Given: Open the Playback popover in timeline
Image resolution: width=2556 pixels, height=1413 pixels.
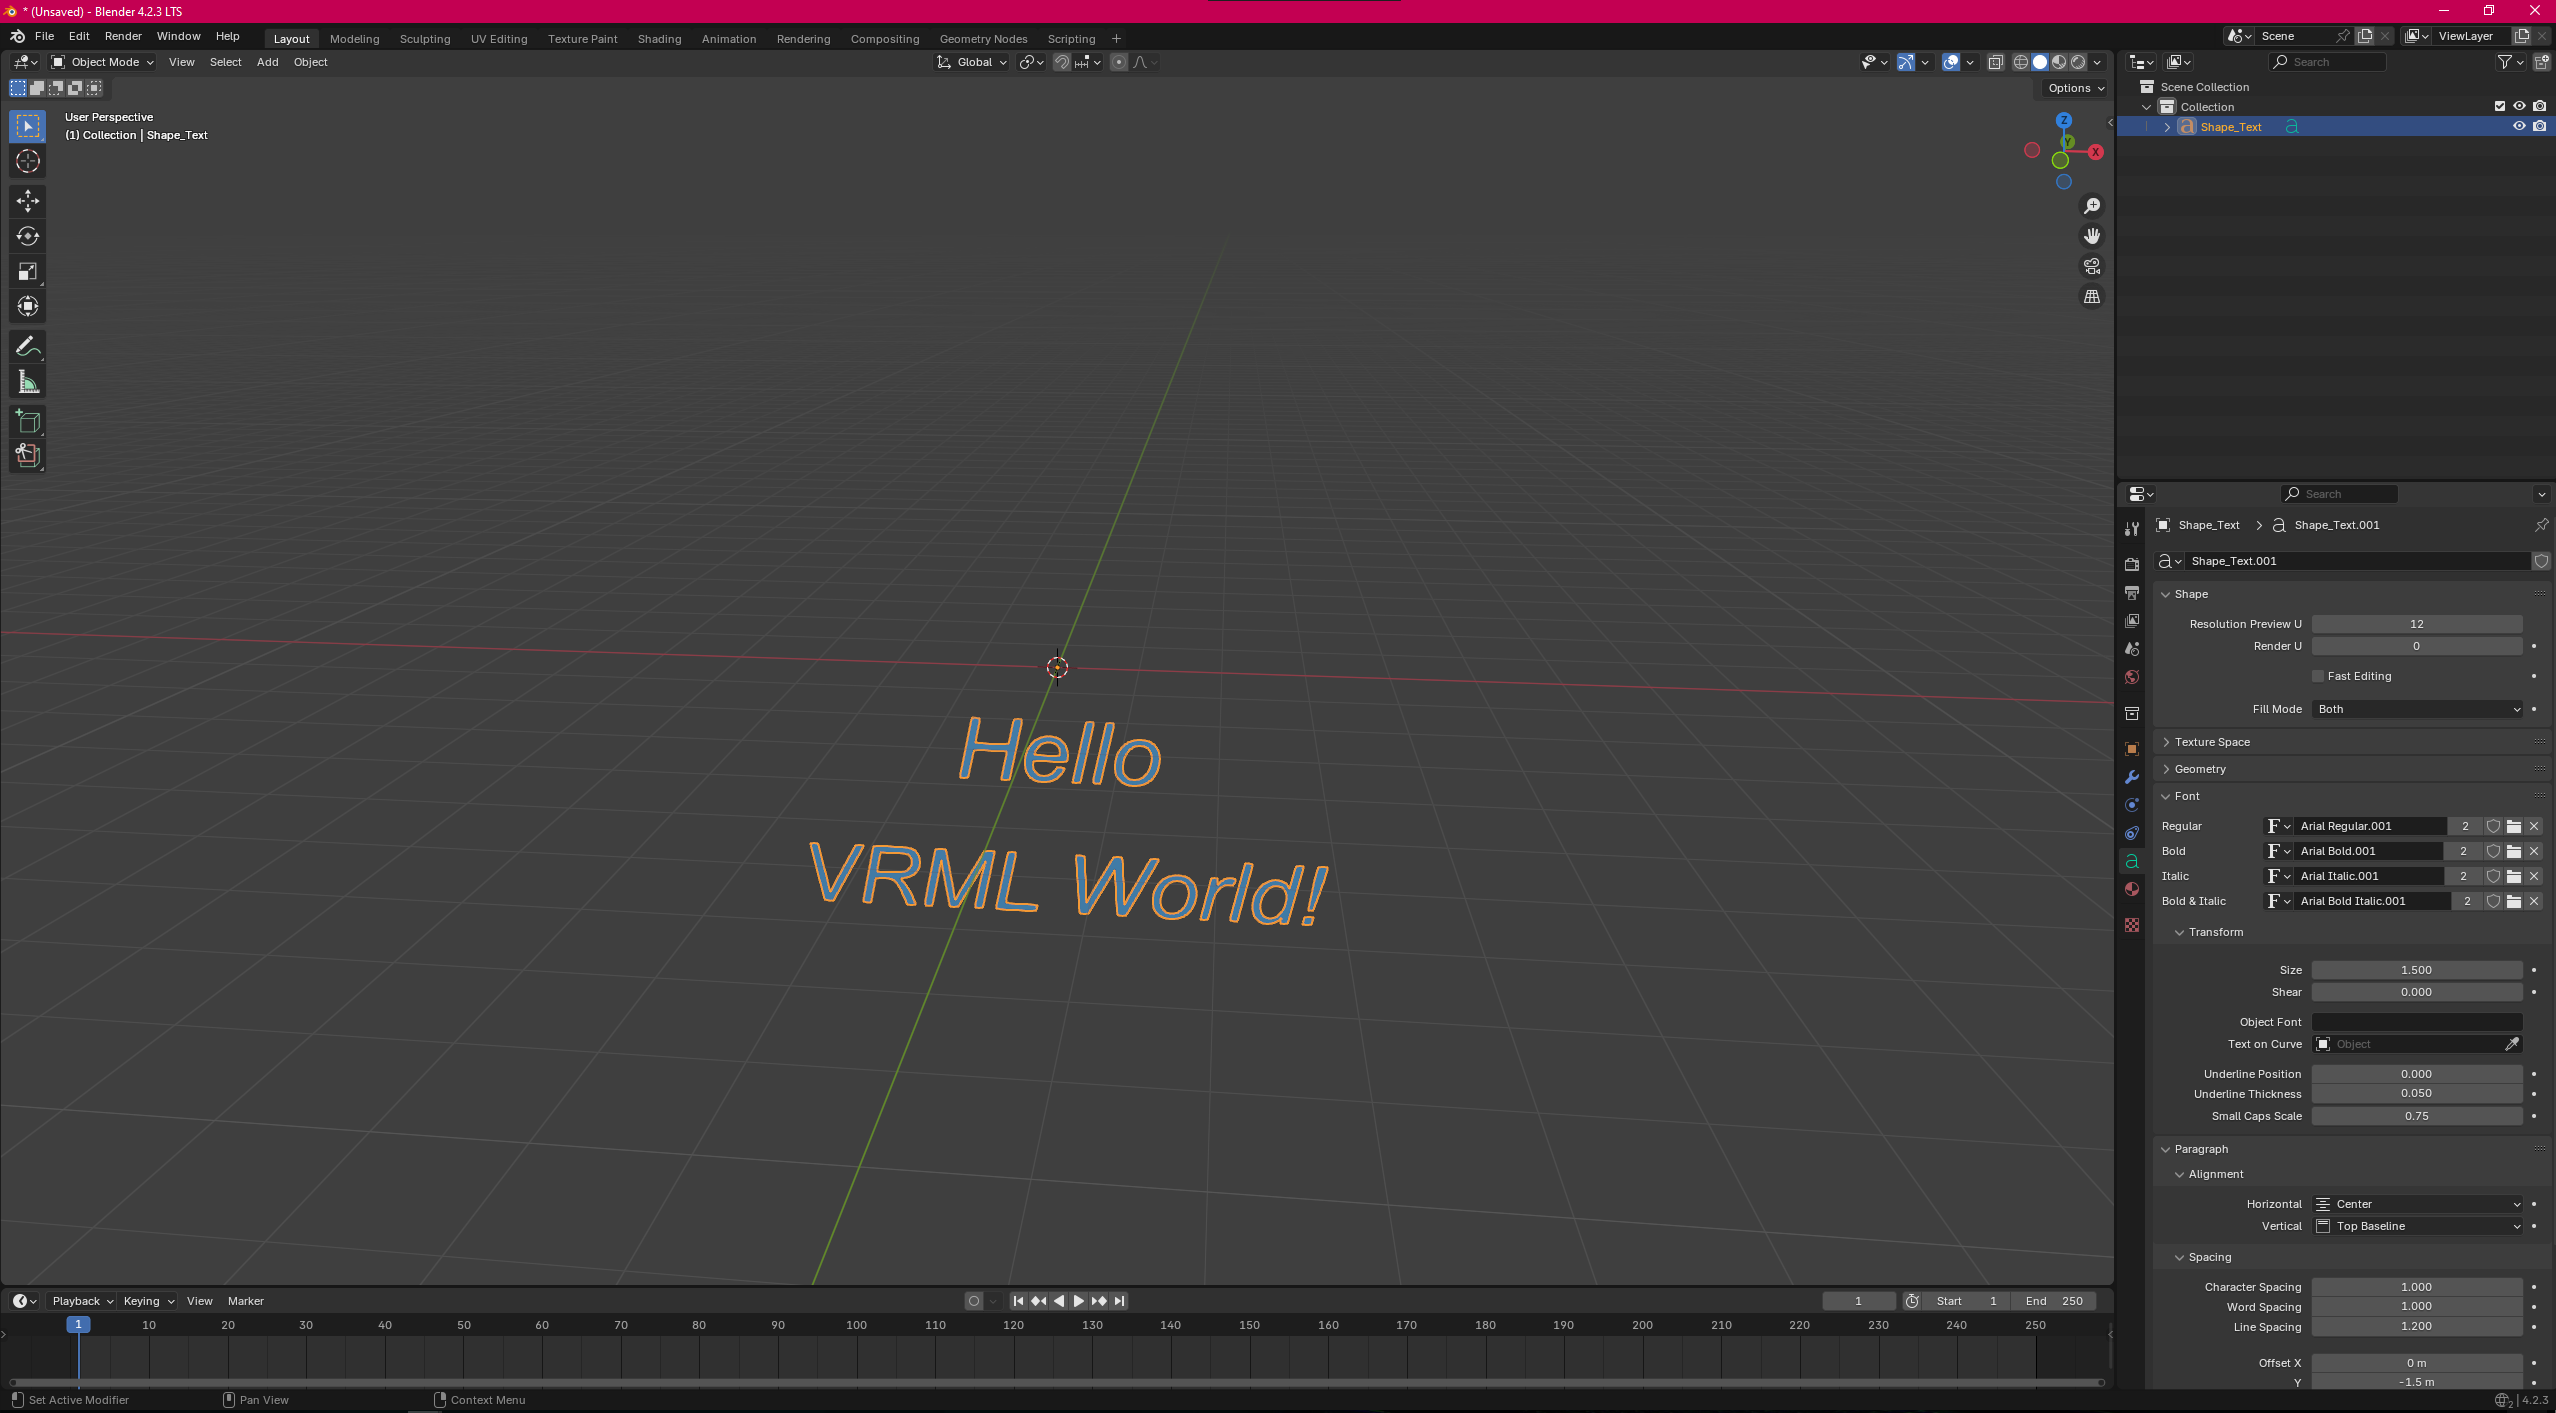Looking at the screenshot, I should [x=82, y=1301].
